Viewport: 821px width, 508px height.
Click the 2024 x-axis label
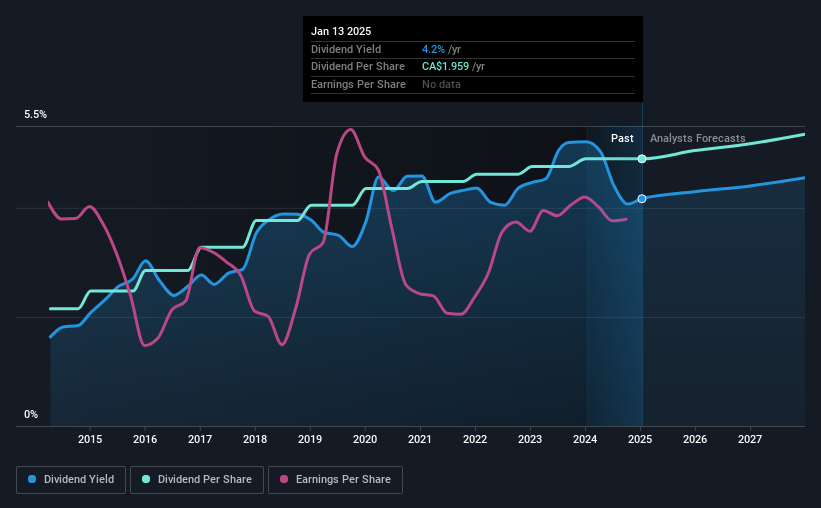coord(585,439)
